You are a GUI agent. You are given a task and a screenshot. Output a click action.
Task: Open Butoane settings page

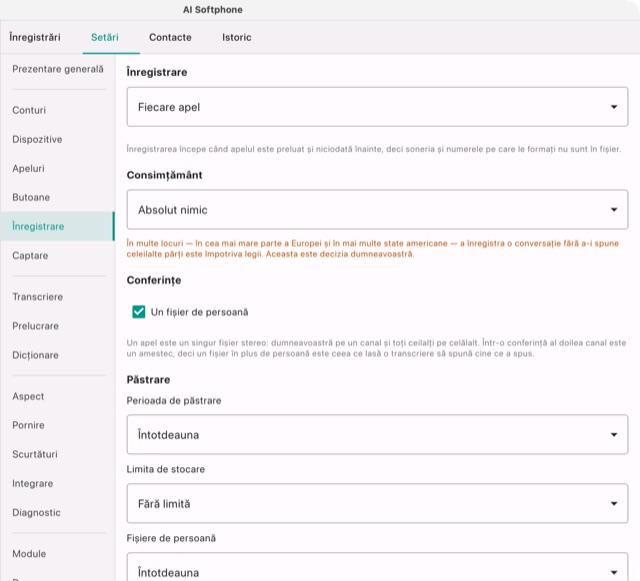(x=58, y=197)
